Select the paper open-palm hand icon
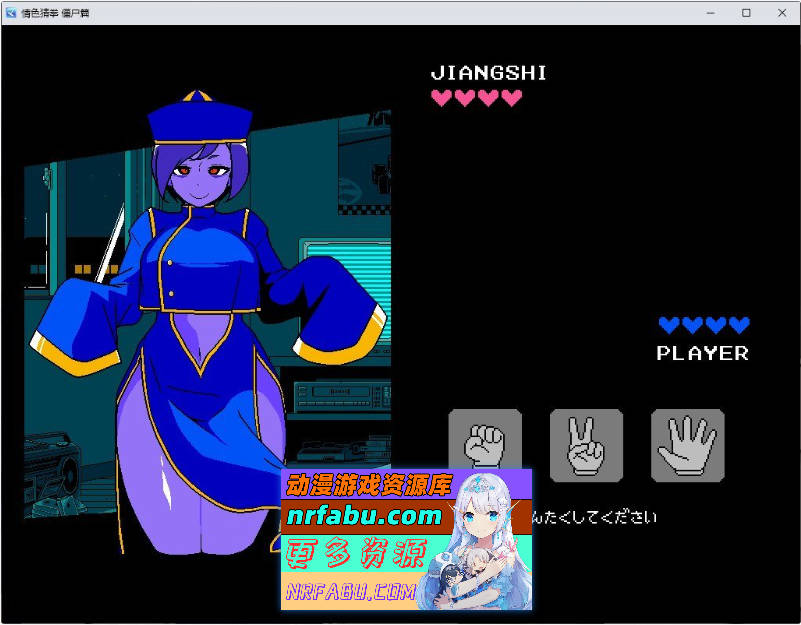This screenshot has width=801, height=625. pos(688,445)
